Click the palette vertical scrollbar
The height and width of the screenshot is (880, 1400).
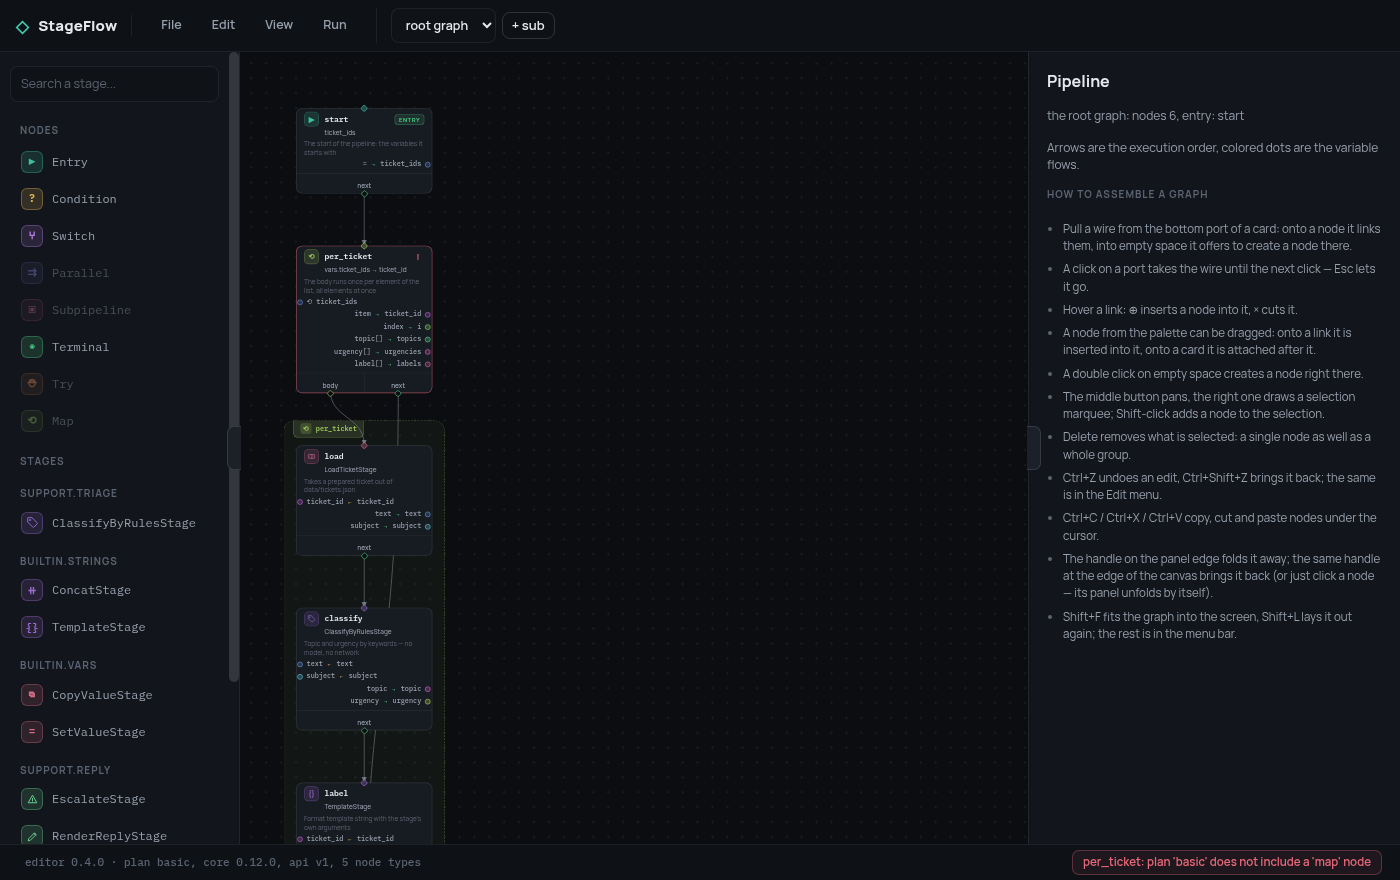(x=234, y=367)
